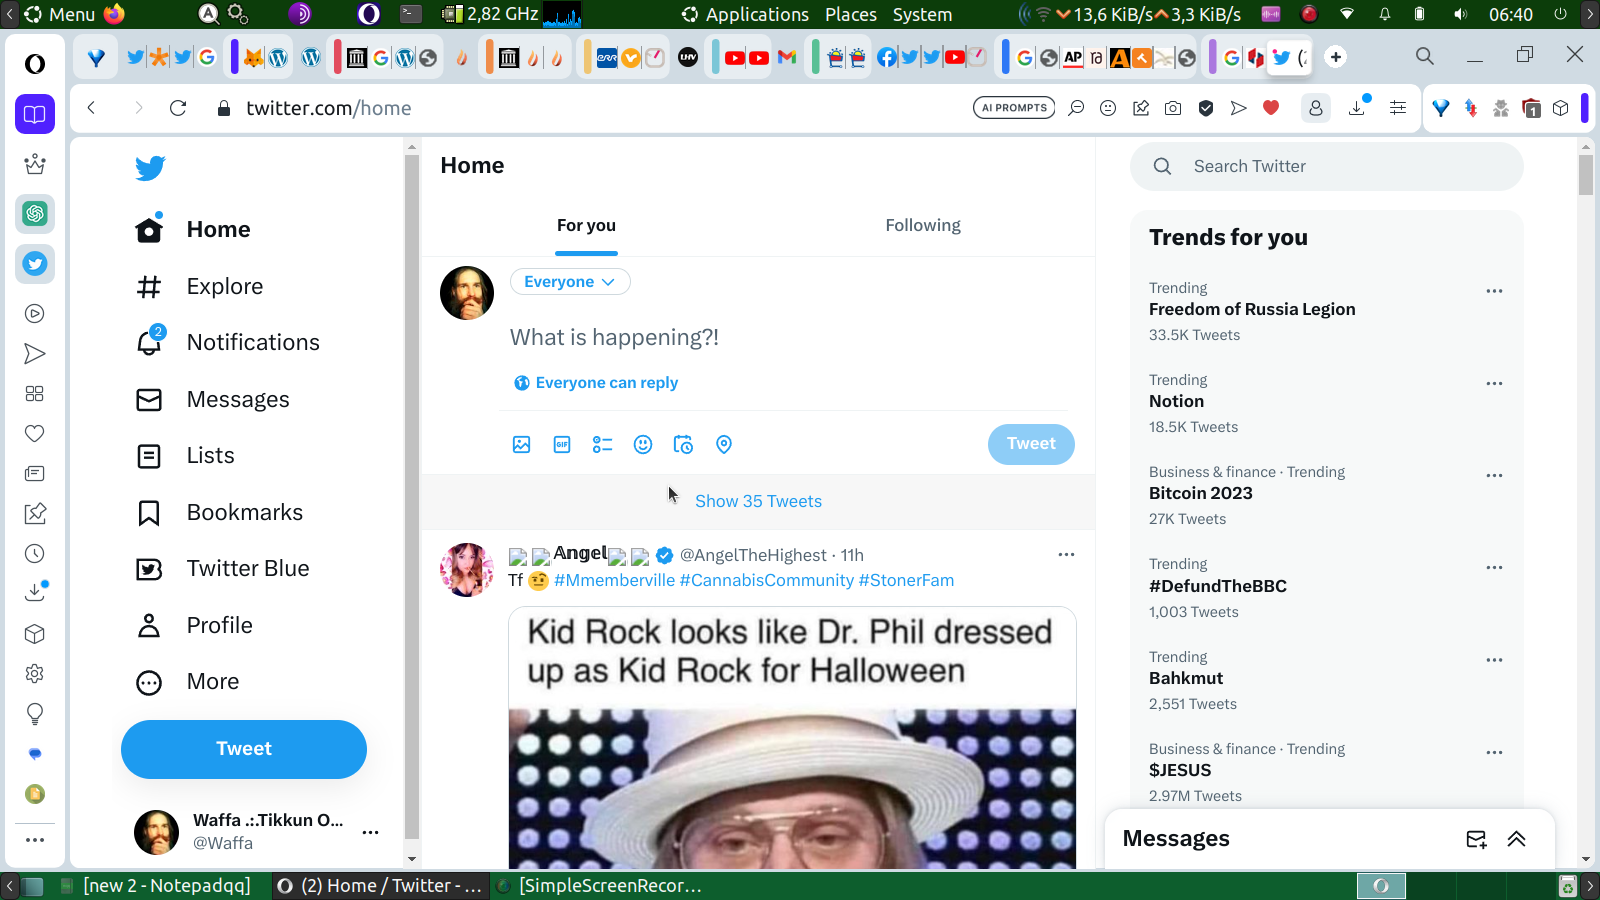
Task: Open the Twitter panel in Opera sidebar
Action: (35, 264)
